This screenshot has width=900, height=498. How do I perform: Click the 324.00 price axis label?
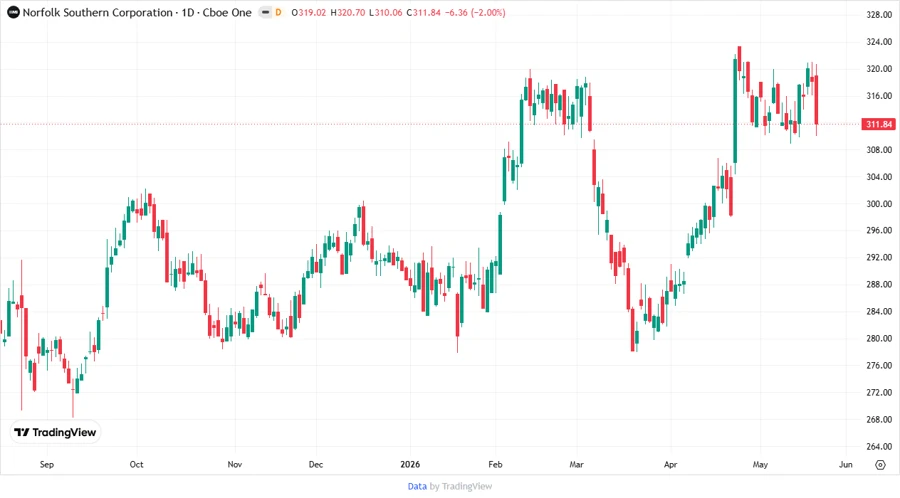coord(879,42)
